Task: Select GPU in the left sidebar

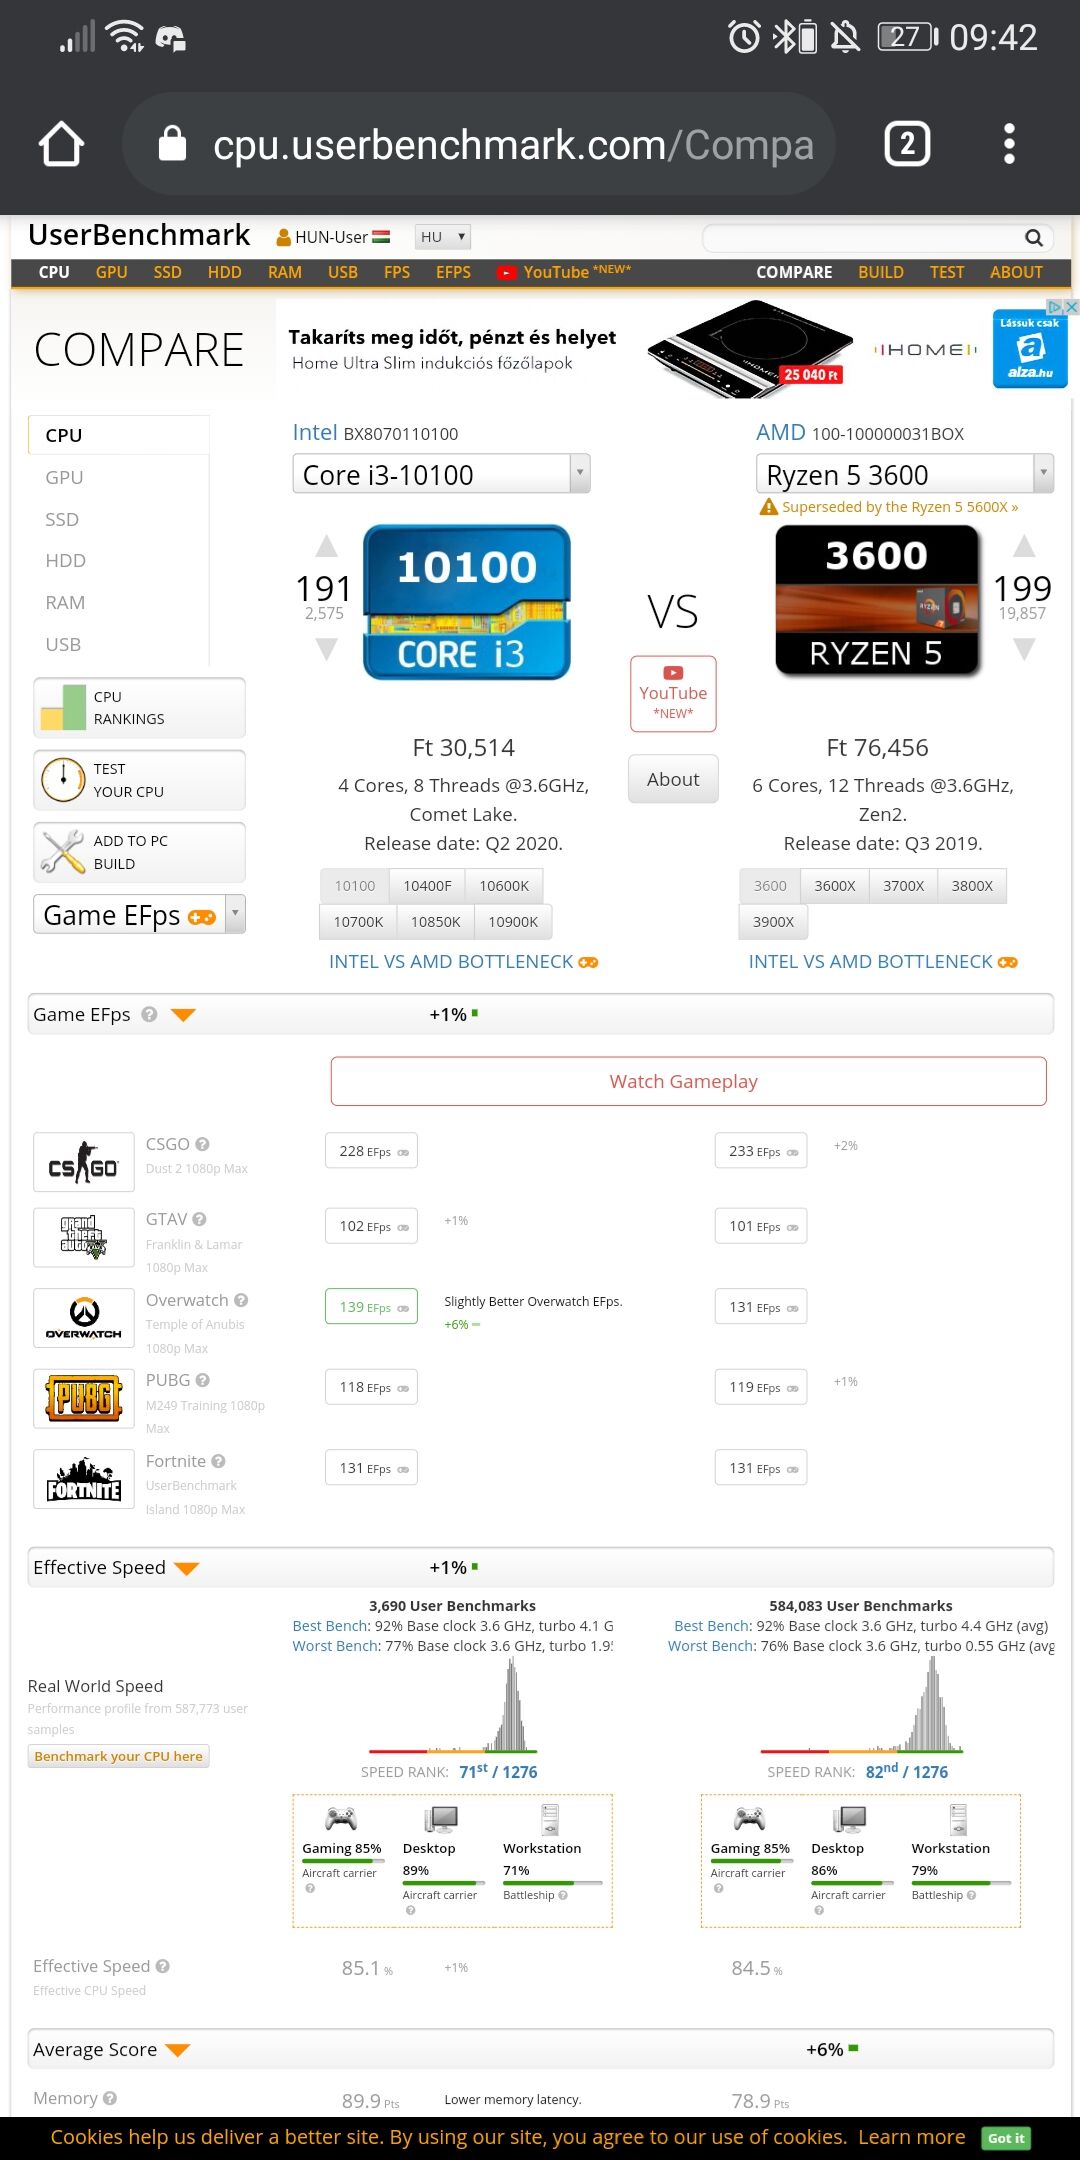Action: [x=64, y=477]
